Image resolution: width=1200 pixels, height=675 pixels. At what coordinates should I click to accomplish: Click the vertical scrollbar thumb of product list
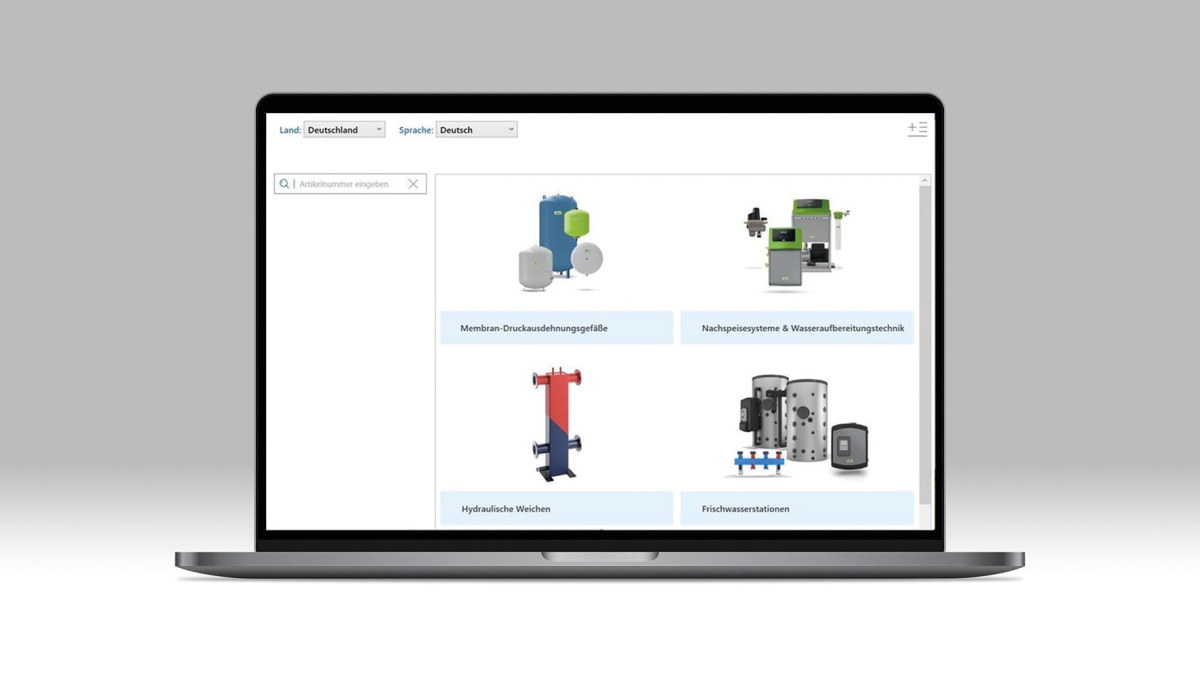925,345
